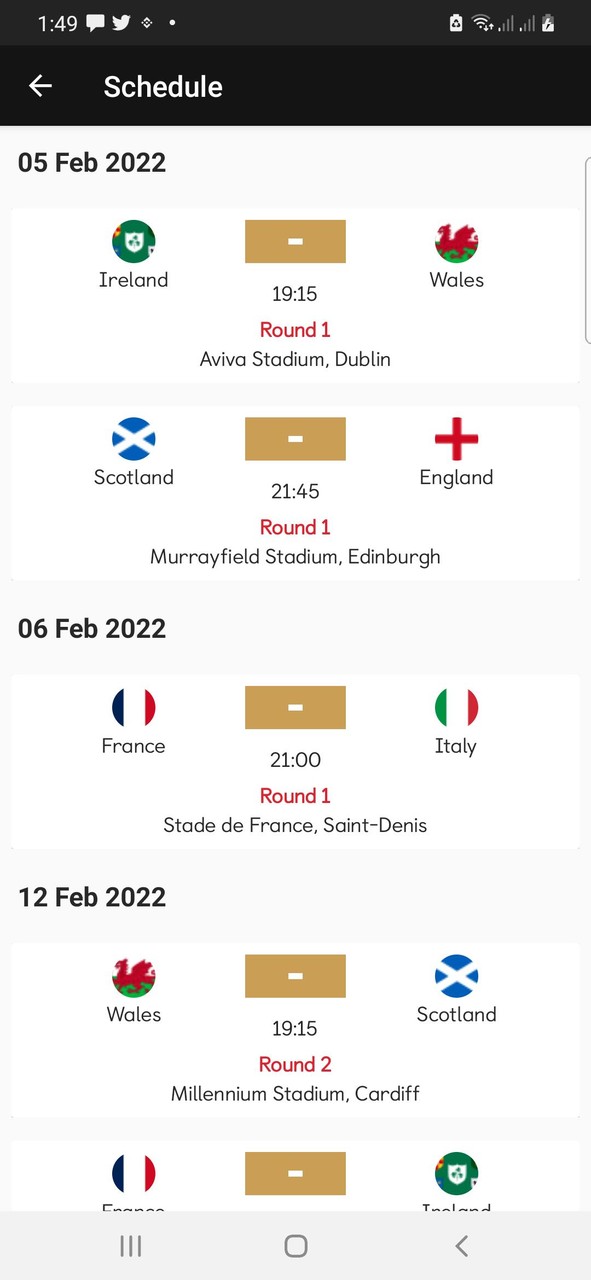Tap the 05 Feb 2022 date heading
The image size is (591, 1280).
[91, 162]
